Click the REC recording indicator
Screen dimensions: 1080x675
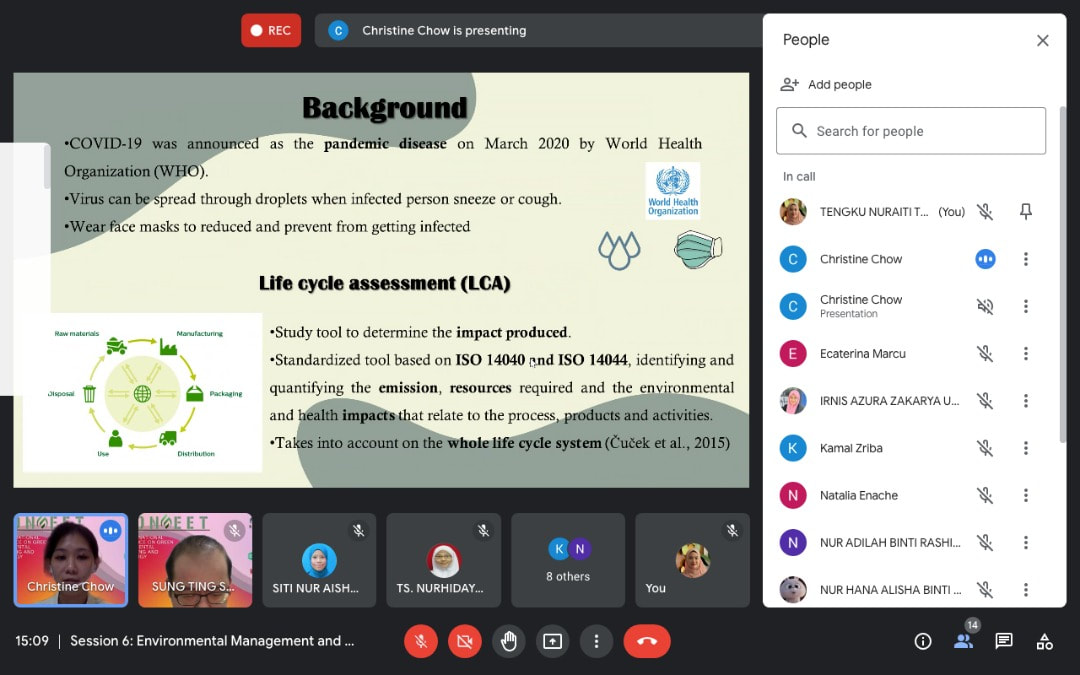[271, 30]
